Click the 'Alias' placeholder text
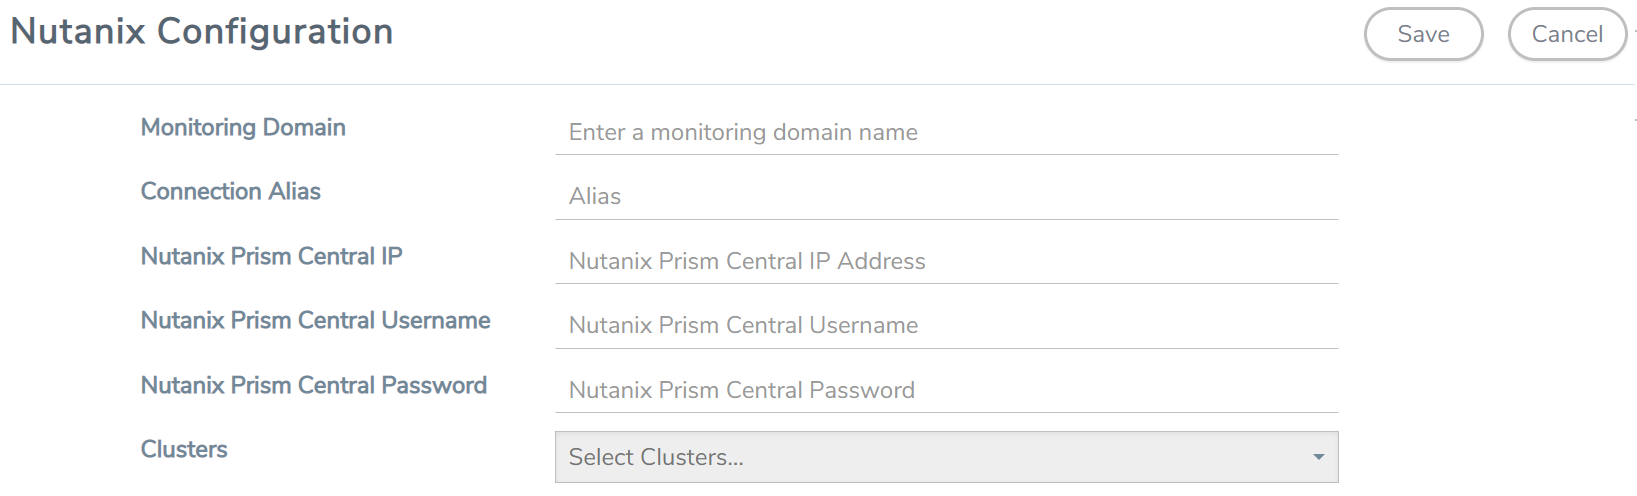 [595, 196]
